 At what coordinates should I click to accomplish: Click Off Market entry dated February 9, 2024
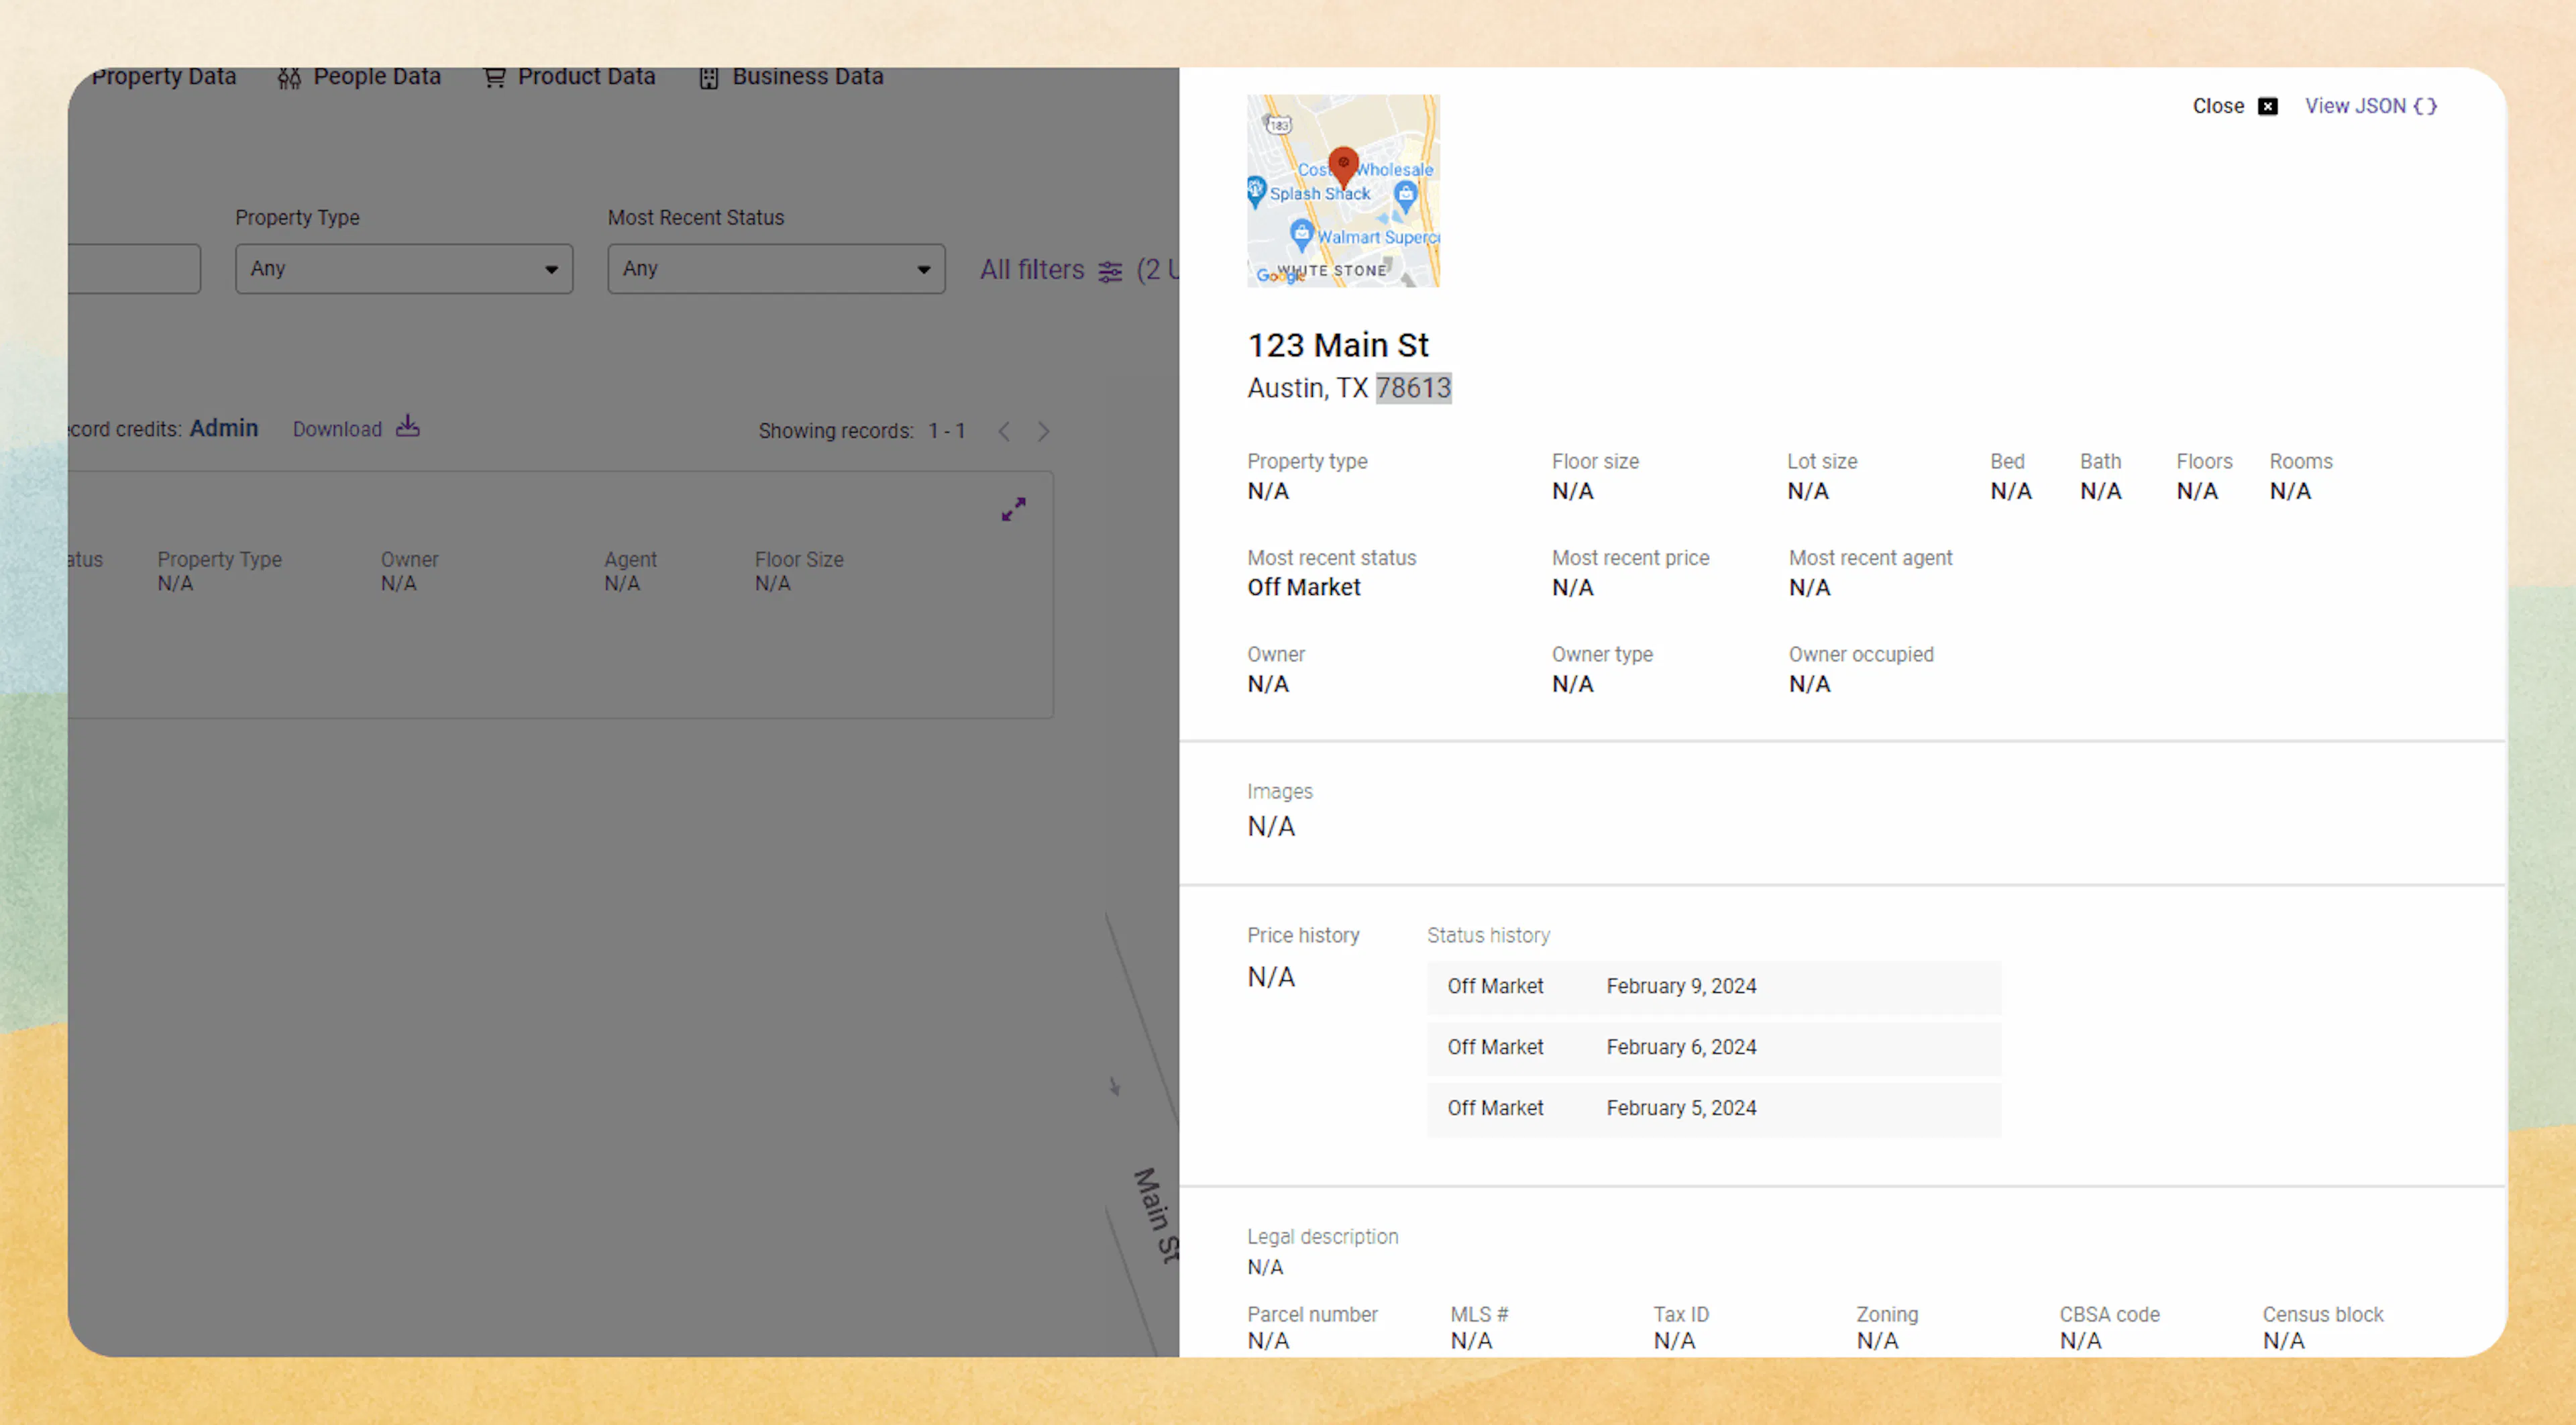click(1712, 986)
